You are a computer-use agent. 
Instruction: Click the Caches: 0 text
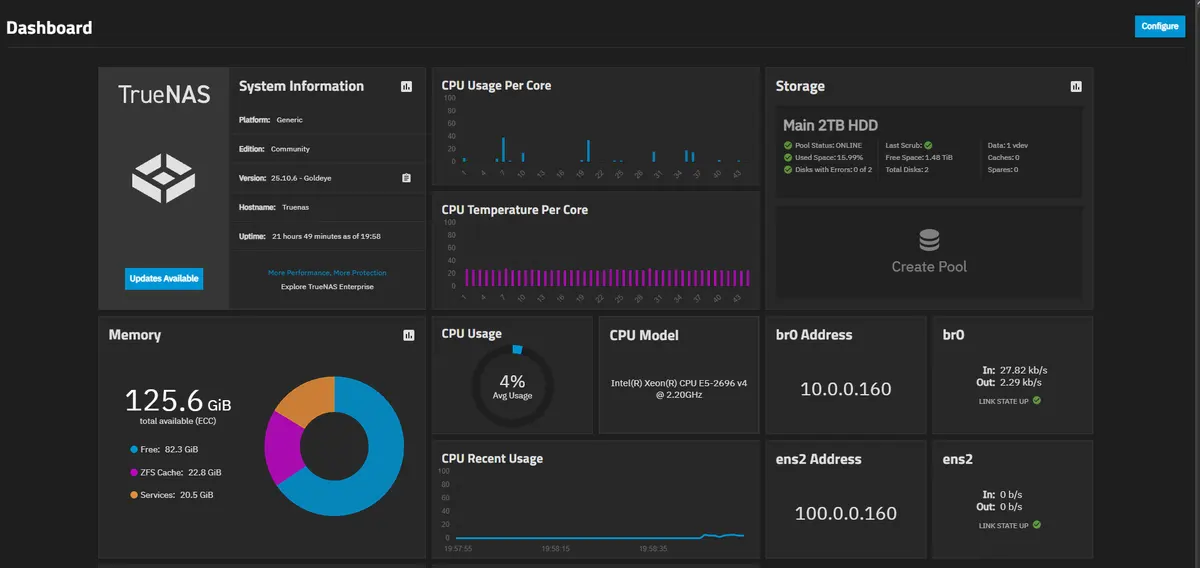click(1003, 157)
